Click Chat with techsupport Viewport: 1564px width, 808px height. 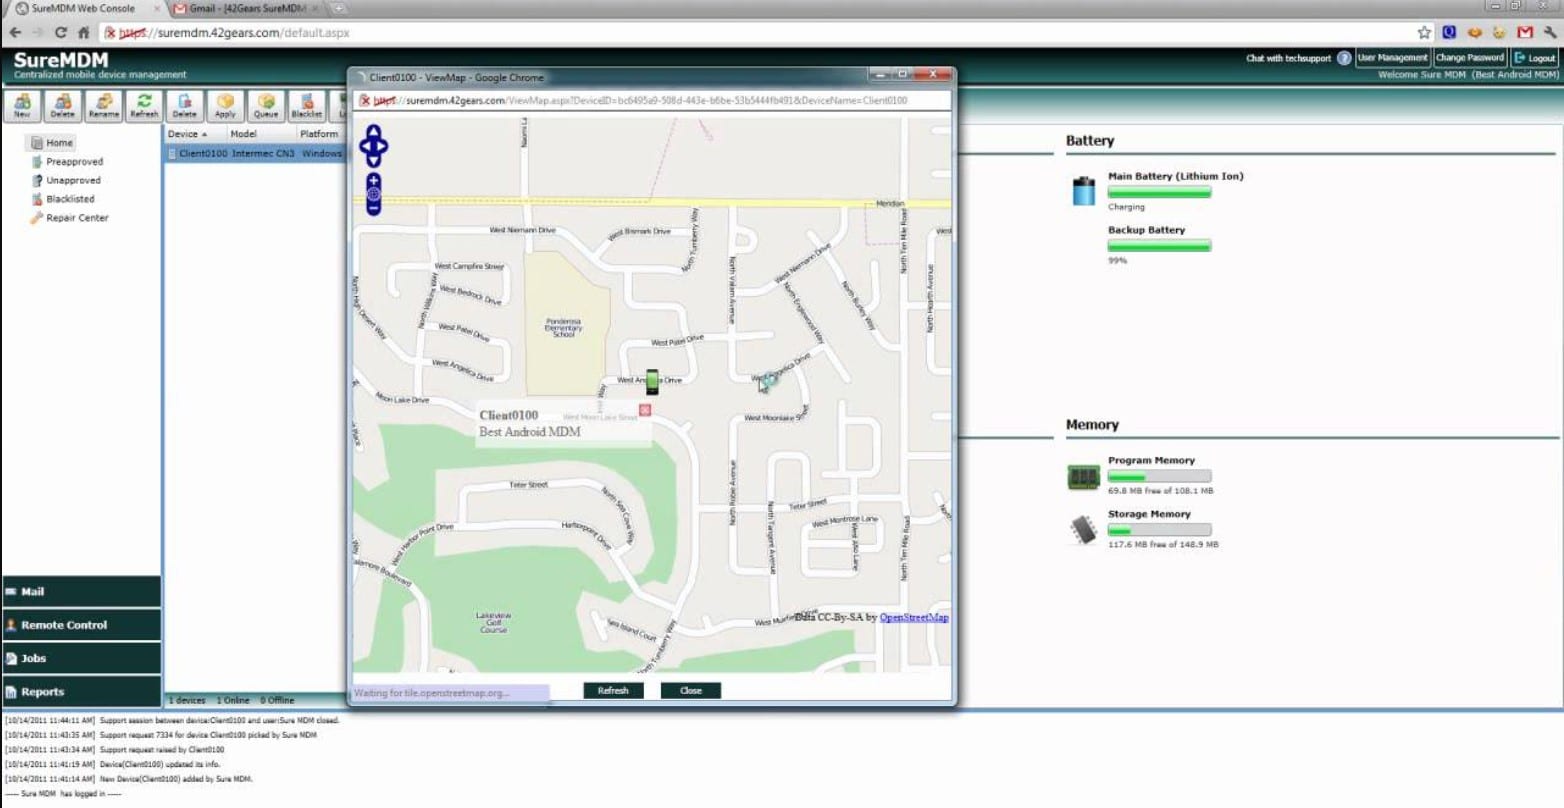(x=1288, y=58)
